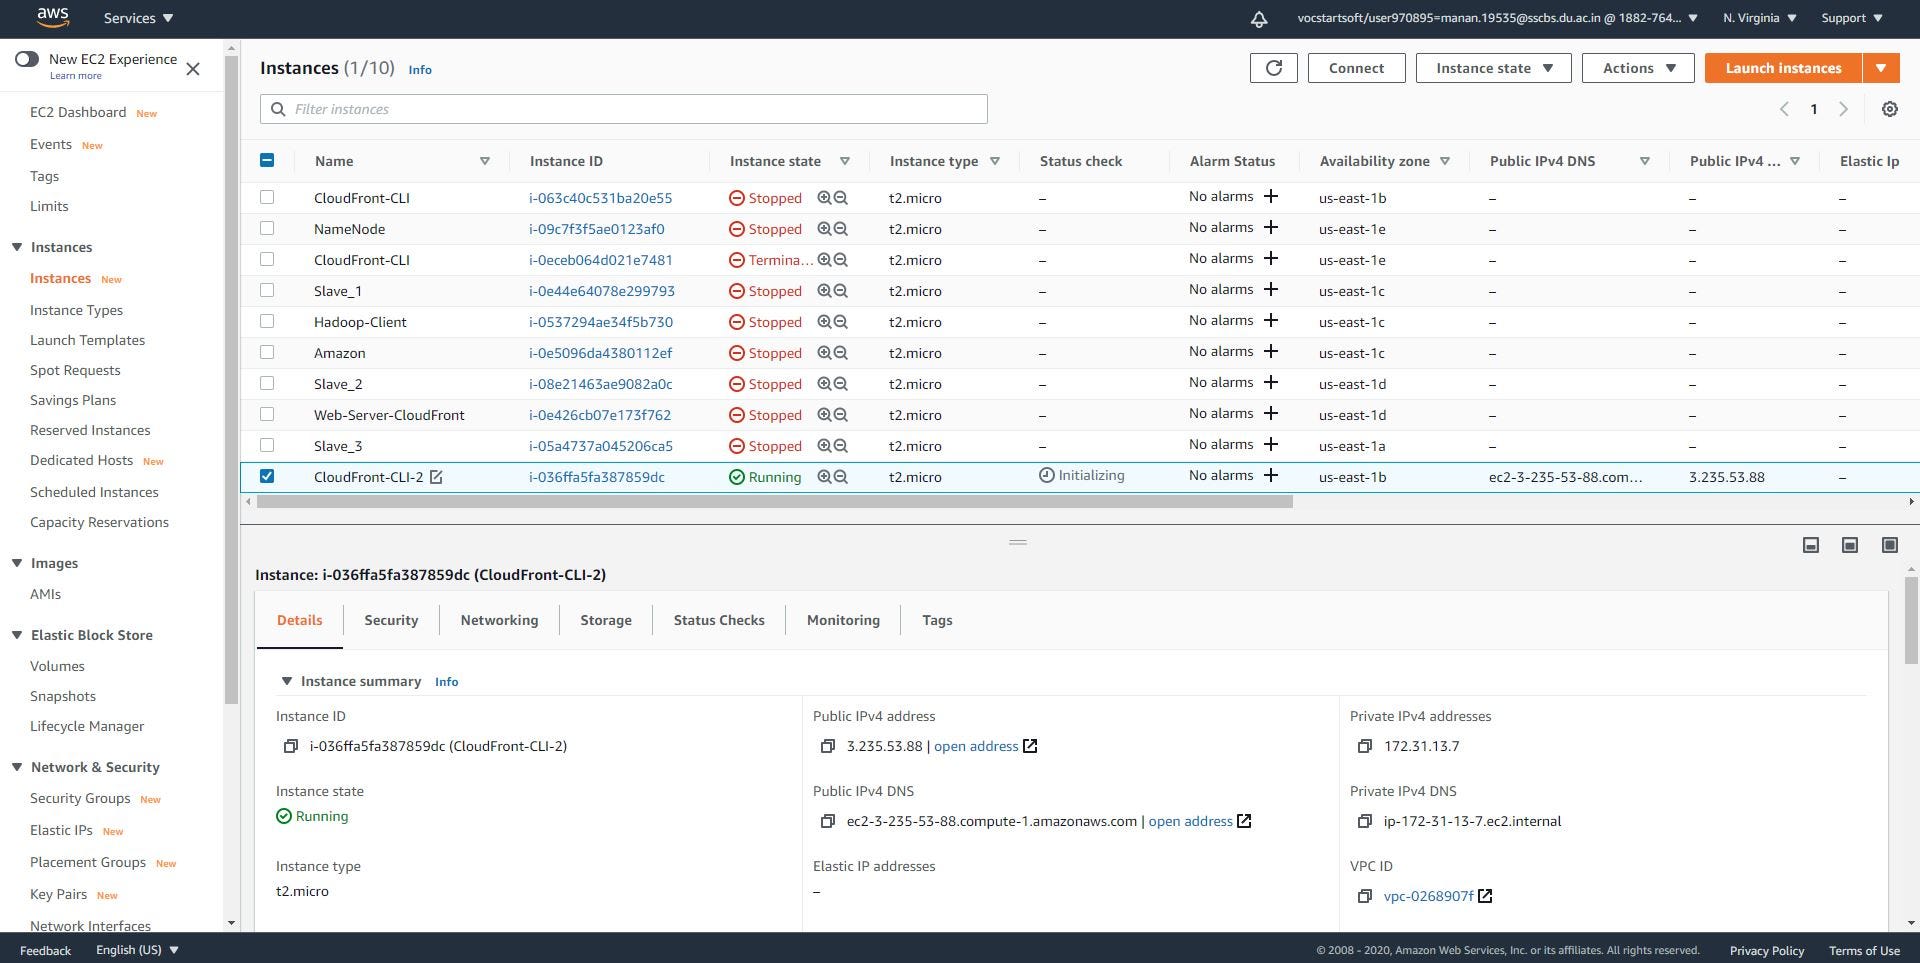The image size is (1920, 963).
Task: Close New EC2 Experience banner
Action: pyautogui.click(x=193, y=69)
